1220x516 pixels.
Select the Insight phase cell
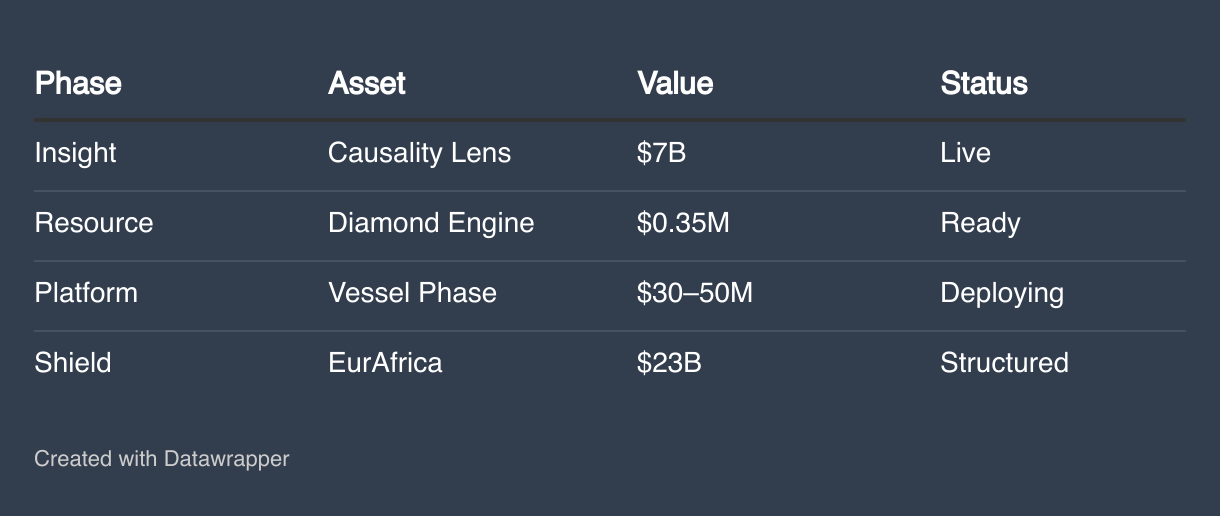coord(76,153)
